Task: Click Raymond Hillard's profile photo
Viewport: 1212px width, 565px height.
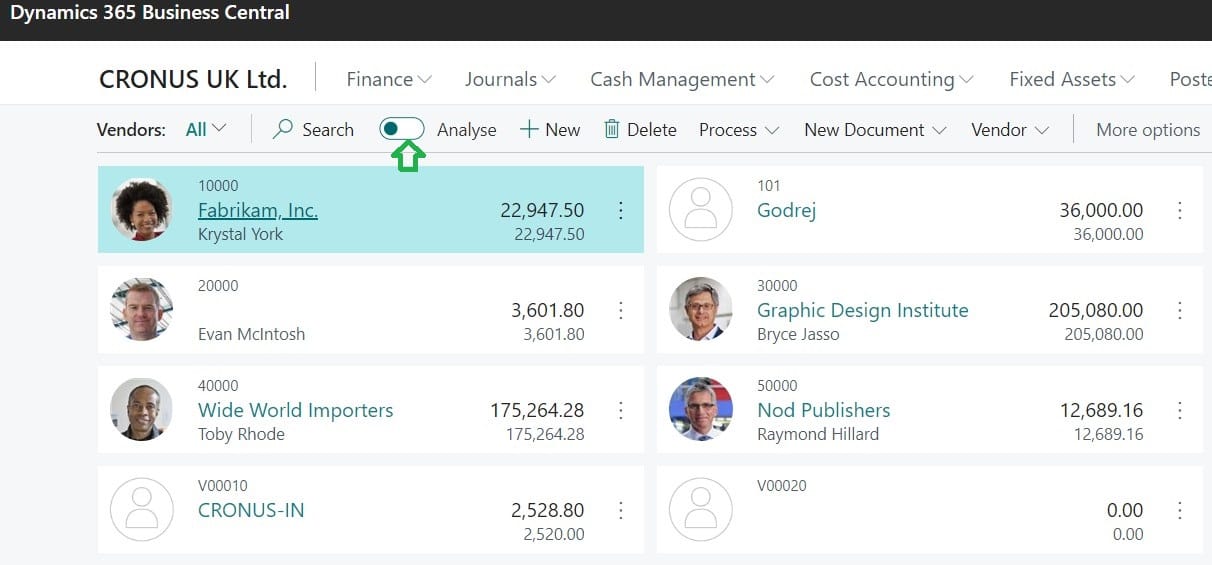Action: tap(701, 409)
